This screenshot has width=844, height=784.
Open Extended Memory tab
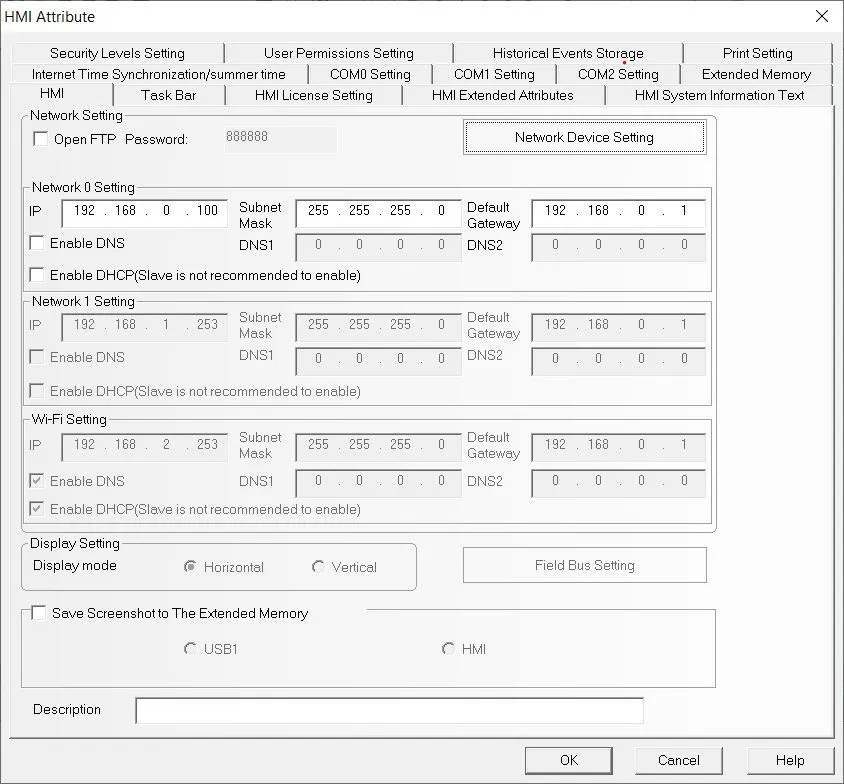[x=756, y=74]
